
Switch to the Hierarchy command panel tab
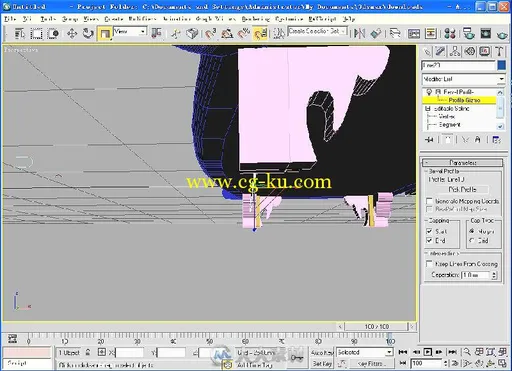click(x=455, y=51)
